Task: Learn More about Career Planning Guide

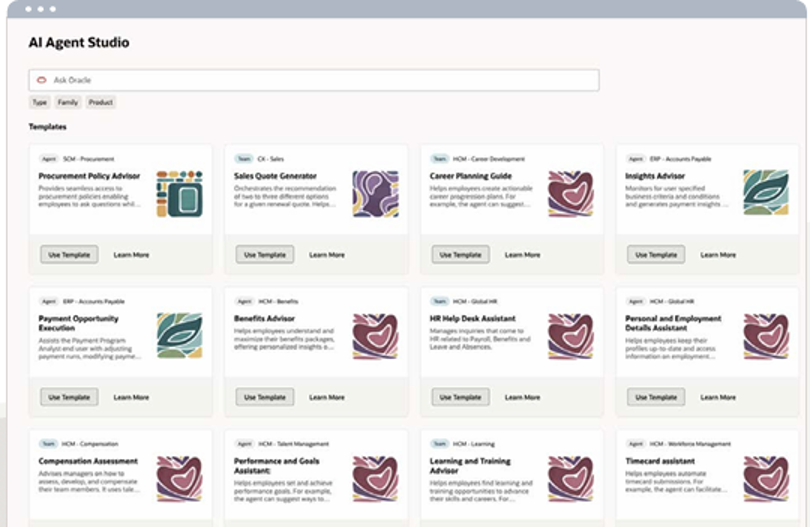Action: (x=522, y=255)
